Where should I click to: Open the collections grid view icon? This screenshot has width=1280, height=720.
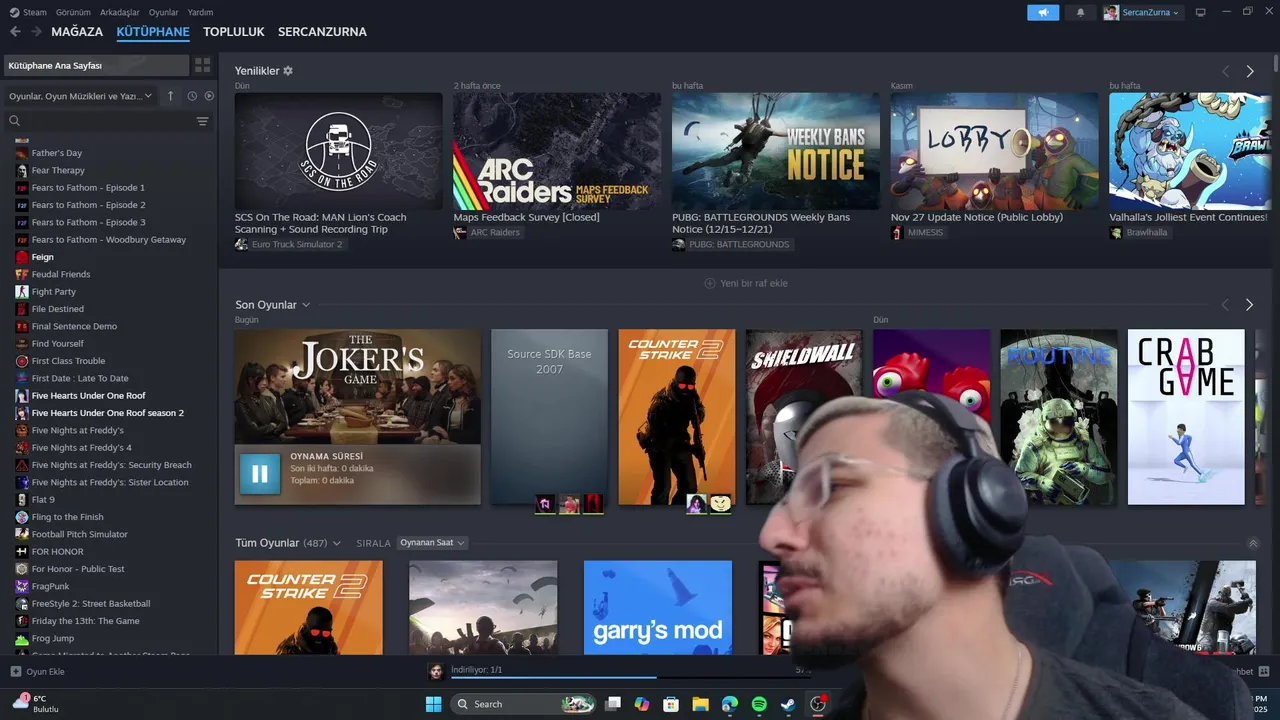click(x=203, y=65)
